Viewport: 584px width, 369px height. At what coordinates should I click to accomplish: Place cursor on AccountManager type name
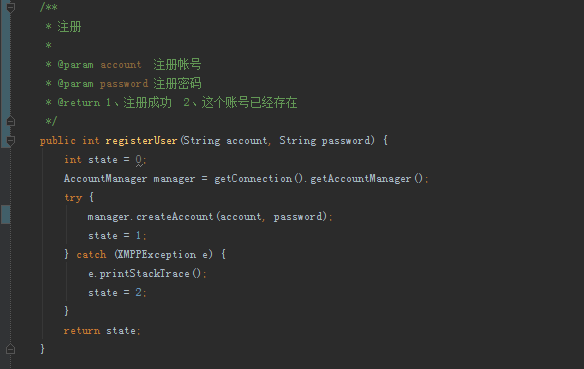click(105, 179)
